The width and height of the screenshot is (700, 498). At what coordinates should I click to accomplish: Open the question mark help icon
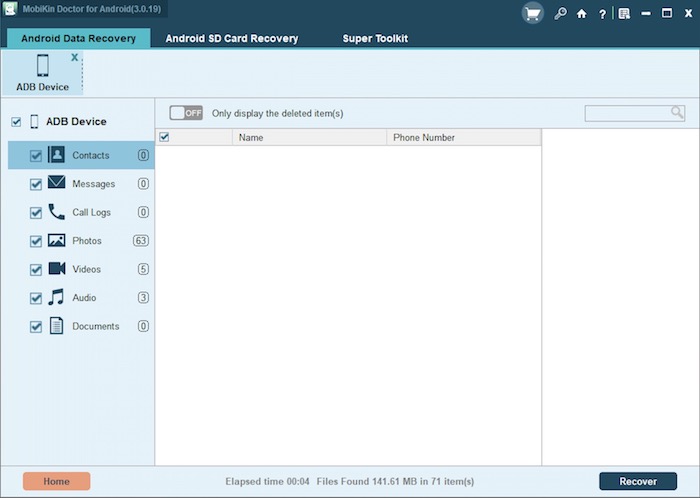point(602,14)
